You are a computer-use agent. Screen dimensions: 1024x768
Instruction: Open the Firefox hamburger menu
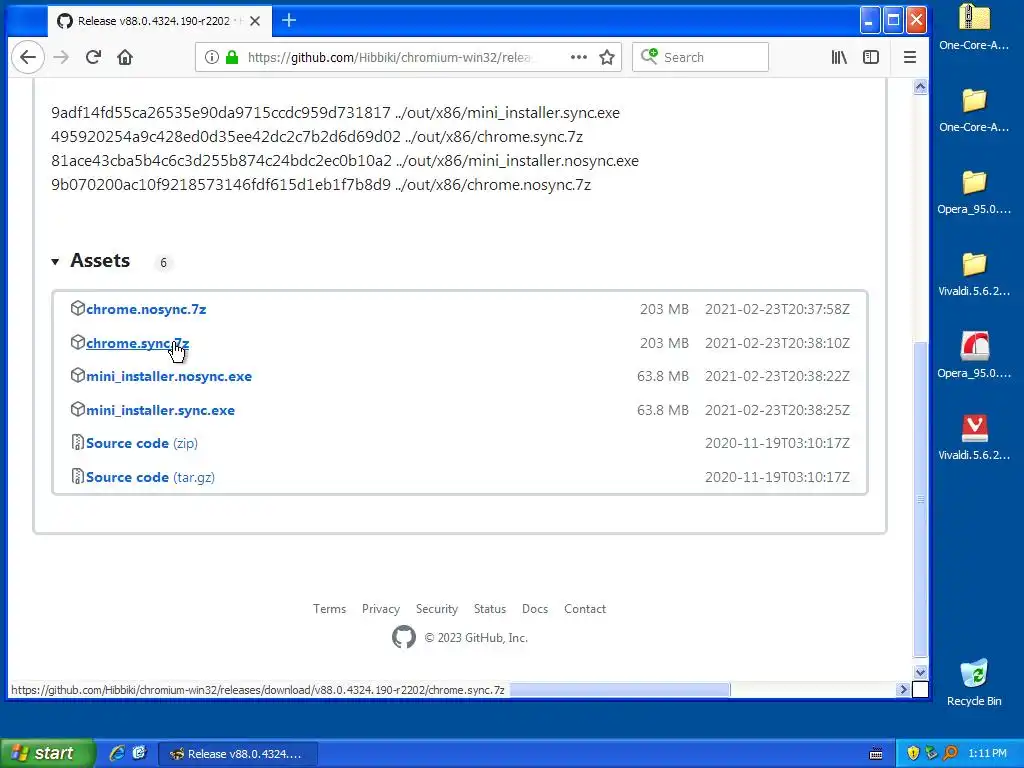(x=910, y=57)
